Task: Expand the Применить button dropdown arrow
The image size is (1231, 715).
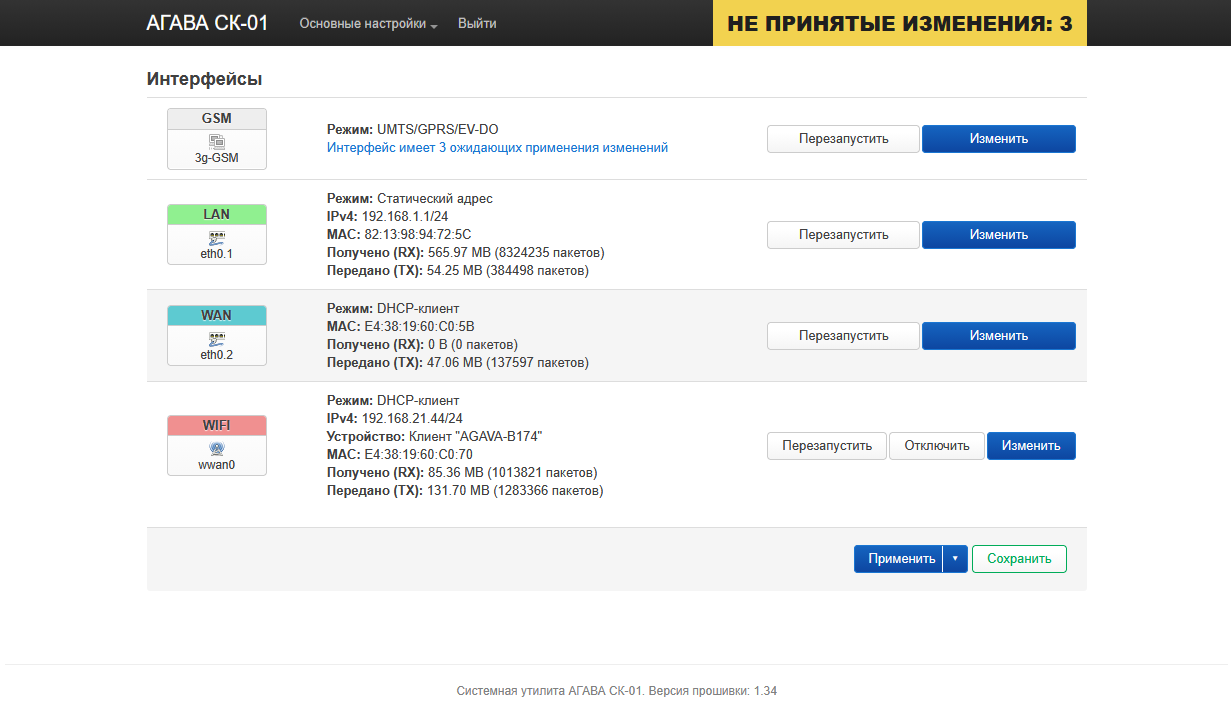Action: [955, 559]
